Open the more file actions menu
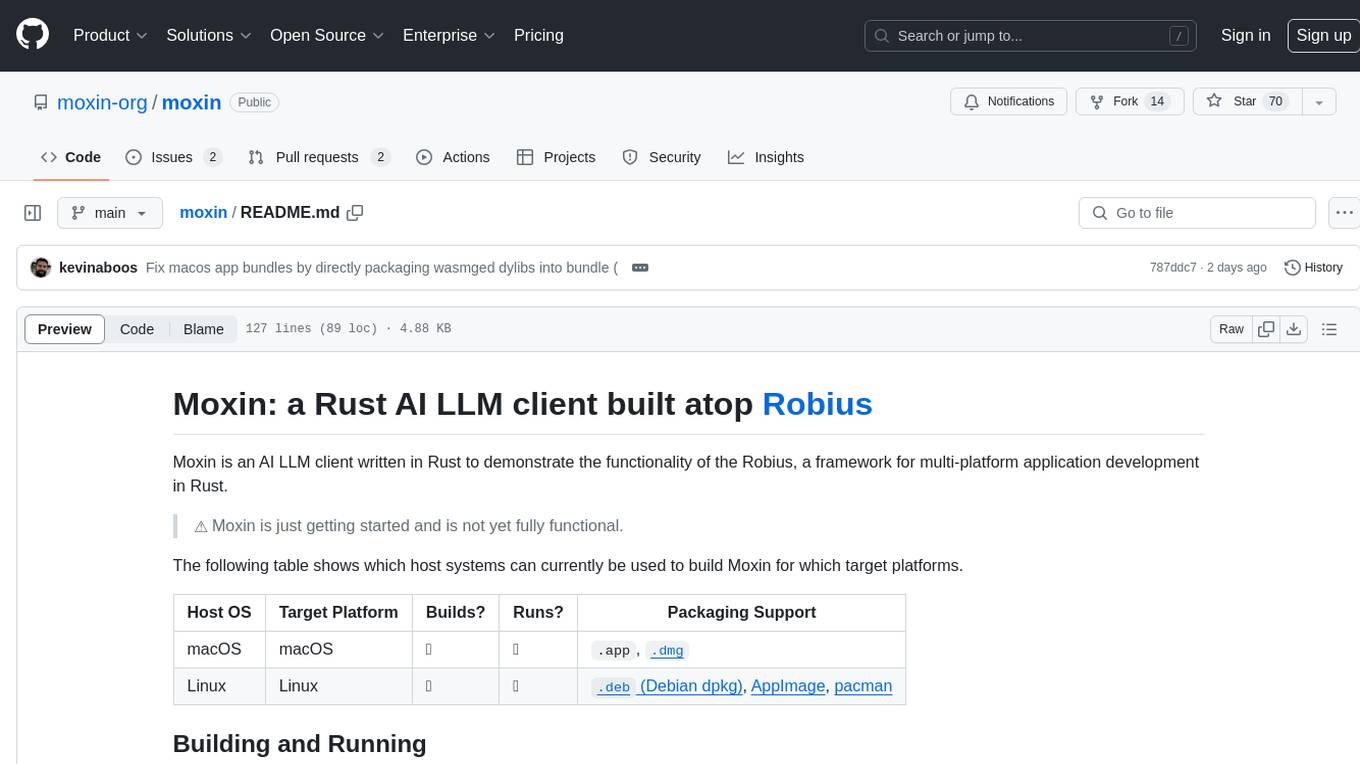The image size is (1360, 764). 1344,213
